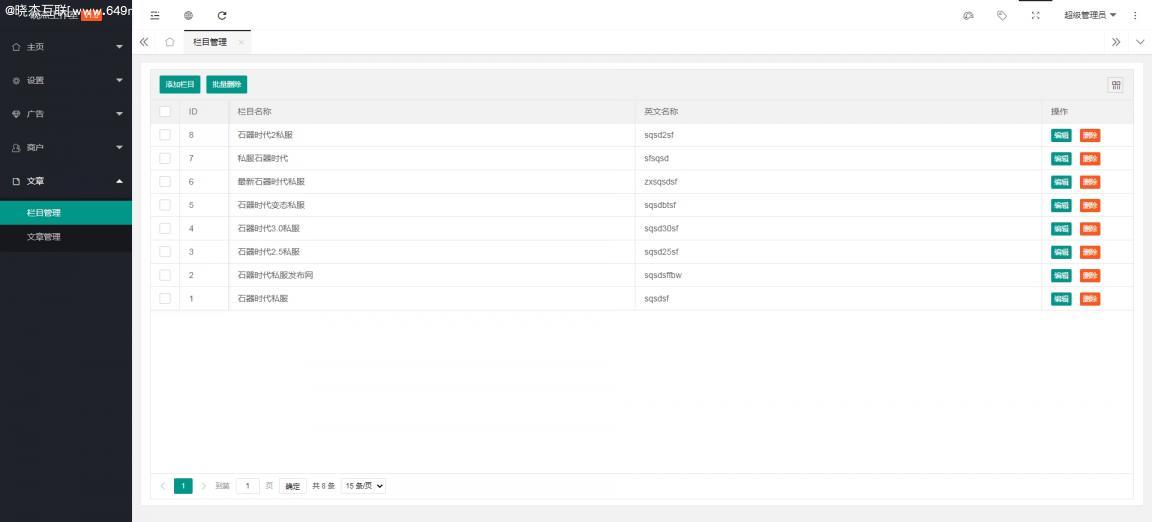
Task: Check the row with ID 8
Action: pos(165,135)
